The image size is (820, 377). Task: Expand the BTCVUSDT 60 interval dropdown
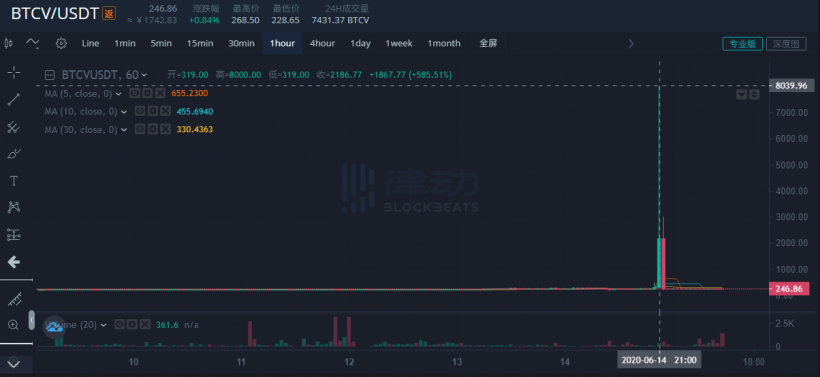coord(144,75)
